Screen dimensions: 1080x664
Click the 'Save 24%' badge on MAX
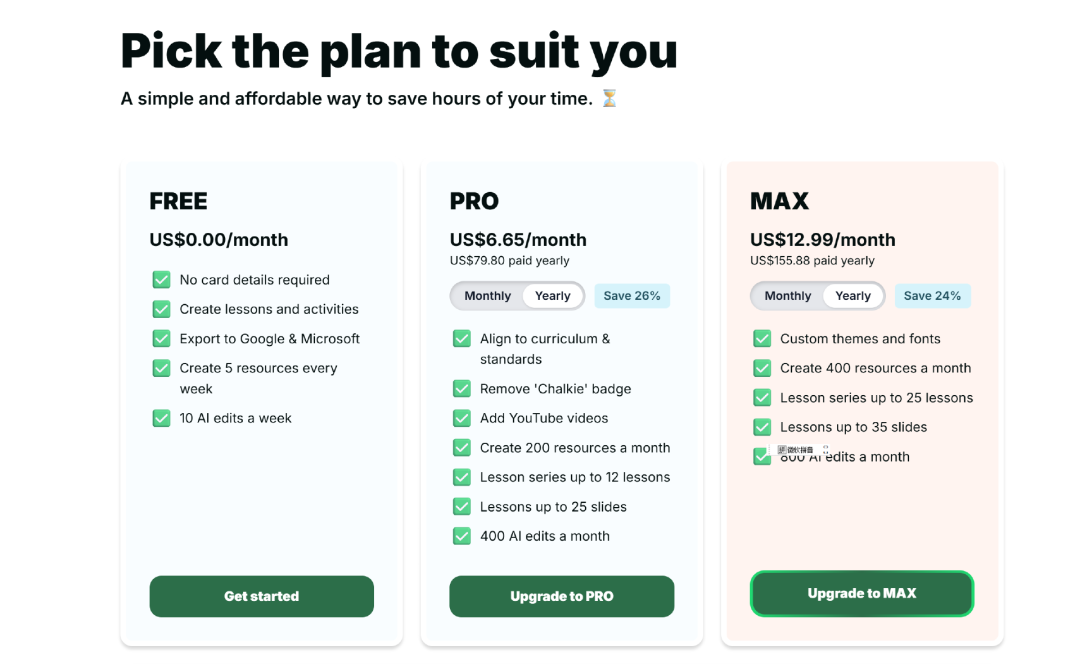932,296
